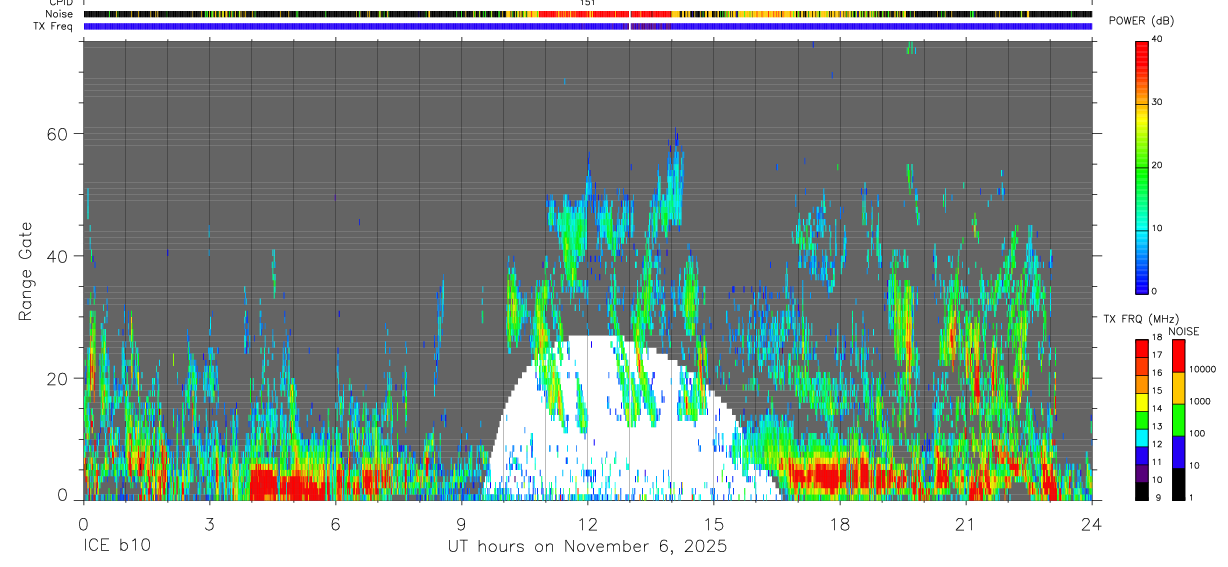The width and height of the screenshot is (1228, 567).
Task: Click the '1000' label on NOISE legend
Action: point(1200,401)
